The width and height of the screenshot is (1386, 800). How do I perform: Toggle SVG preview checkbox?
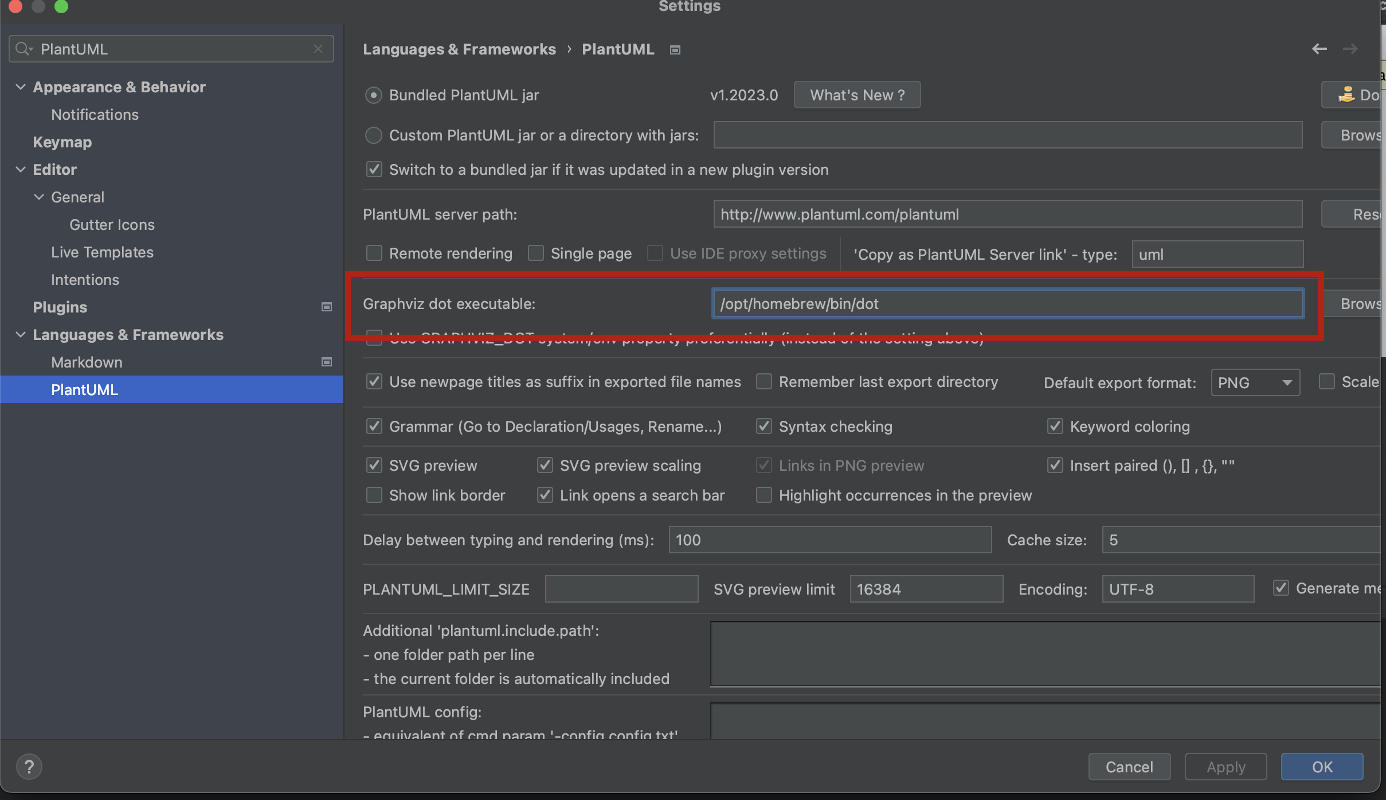pyautogui.click(x=374, y=466)
